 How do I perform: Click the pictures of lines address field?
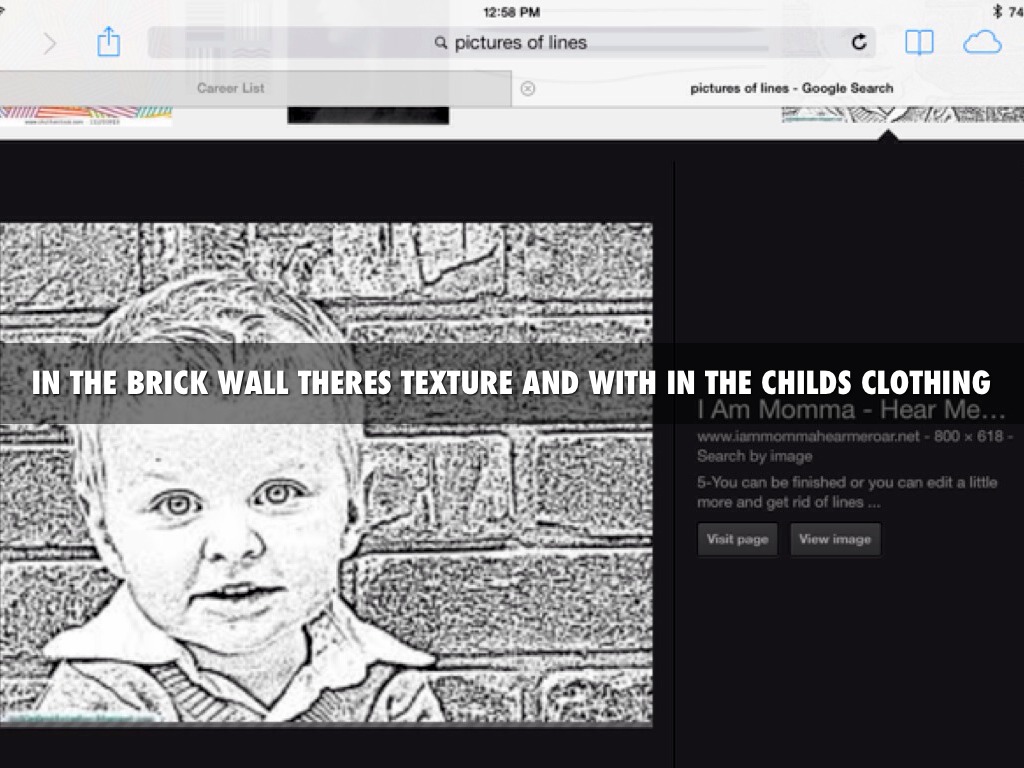click(x=511, y=43)
